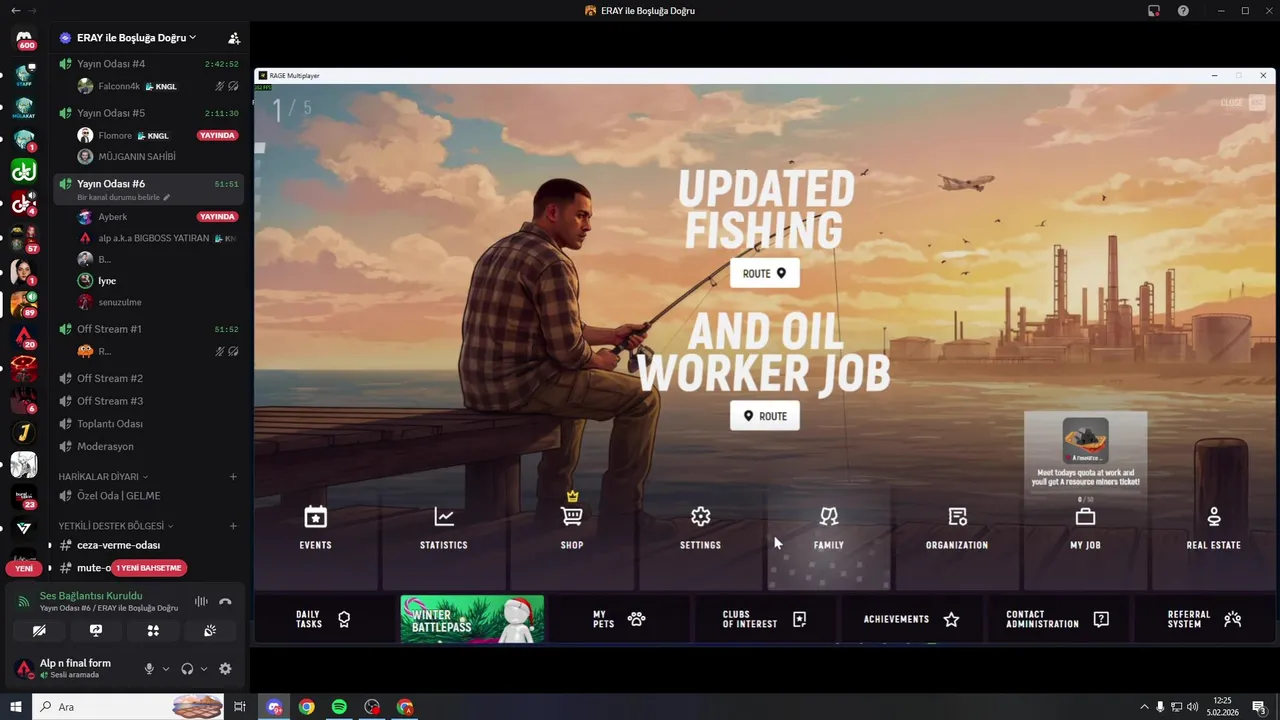Disconnect from voice with the hang-up icon
Image resolution: width=1280 pixels, height=720 pixels.
click(x=225, y=601)
